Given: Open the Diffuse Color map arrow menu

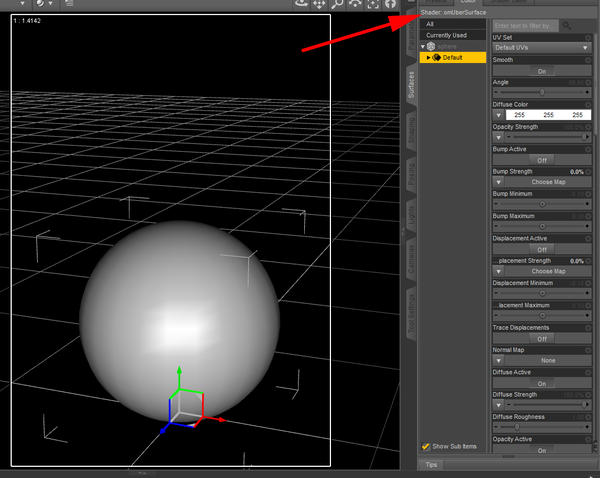Looking at the screenshot, I should 499,115.
